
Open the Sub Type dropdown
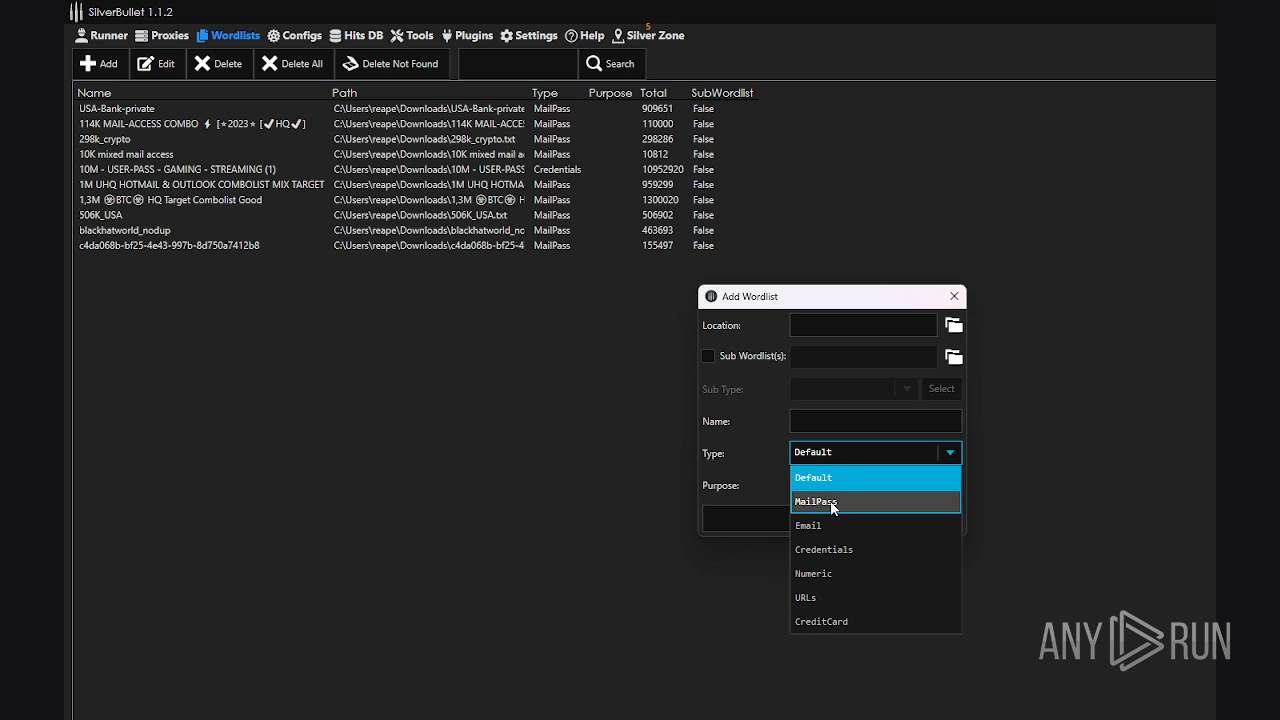coord(854,389)
